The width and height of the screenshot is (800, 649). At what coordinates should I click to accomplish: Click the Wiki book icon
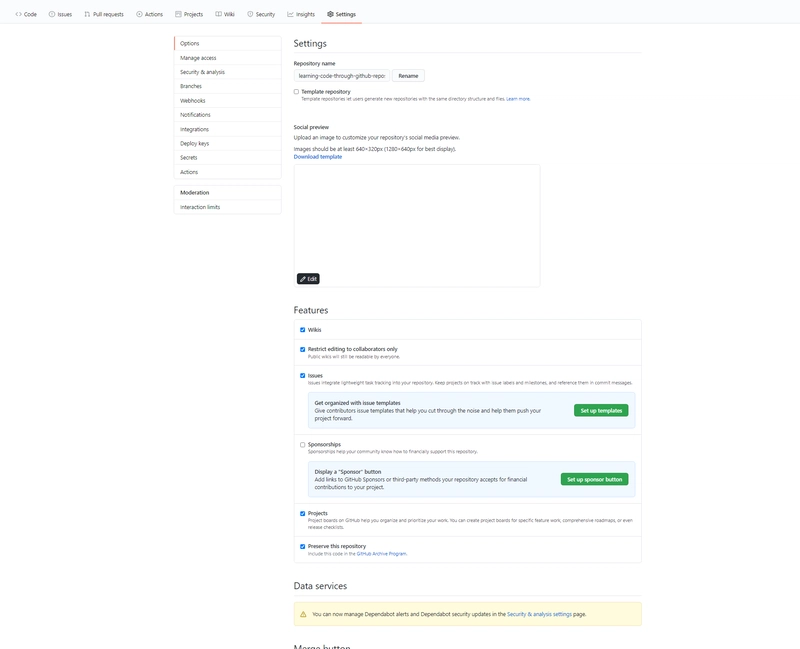218,14
